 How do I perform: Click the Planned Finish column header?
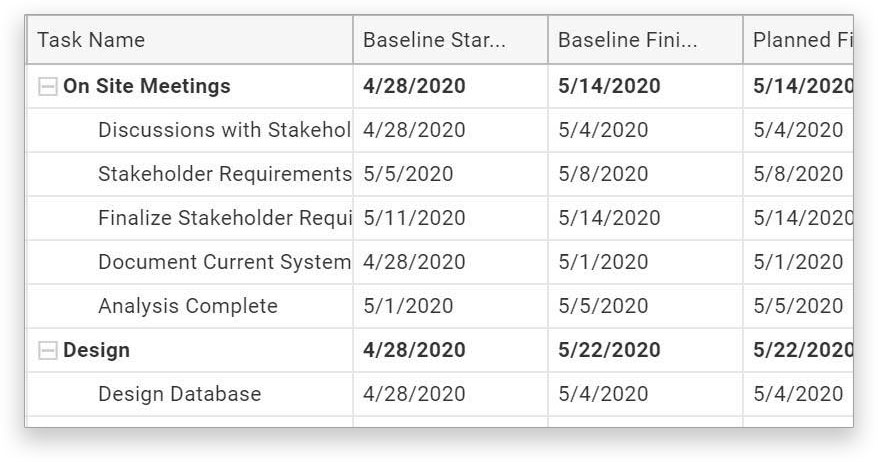click(802, 40)
